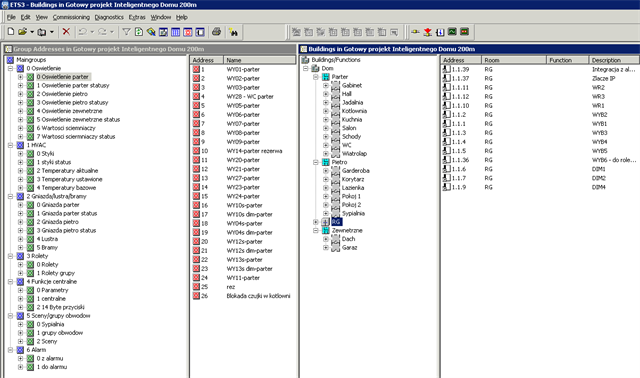Sort group addresses by Name column header
The height and width of the screenshot is (378, 640).
(260, 60)
